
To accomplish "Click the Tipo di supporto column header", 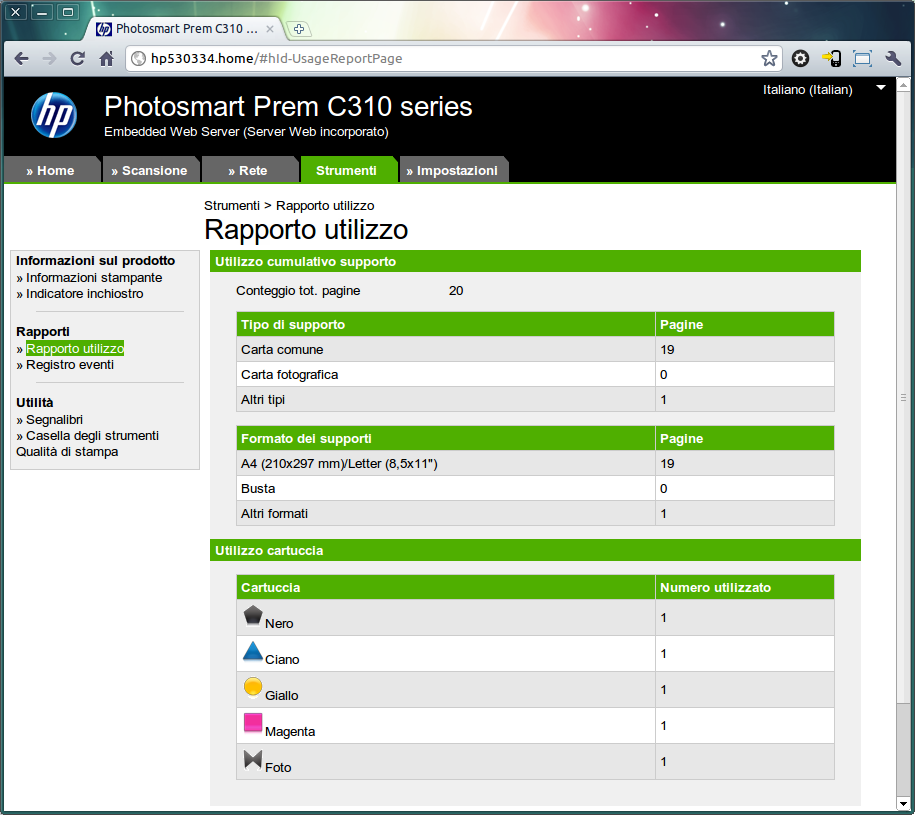I will click(446, 324).
